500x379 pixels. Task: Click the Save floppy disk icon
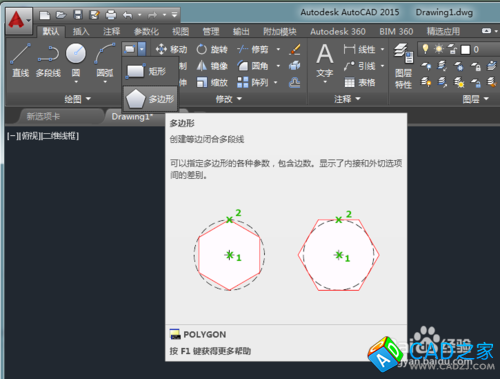(78, 15)
